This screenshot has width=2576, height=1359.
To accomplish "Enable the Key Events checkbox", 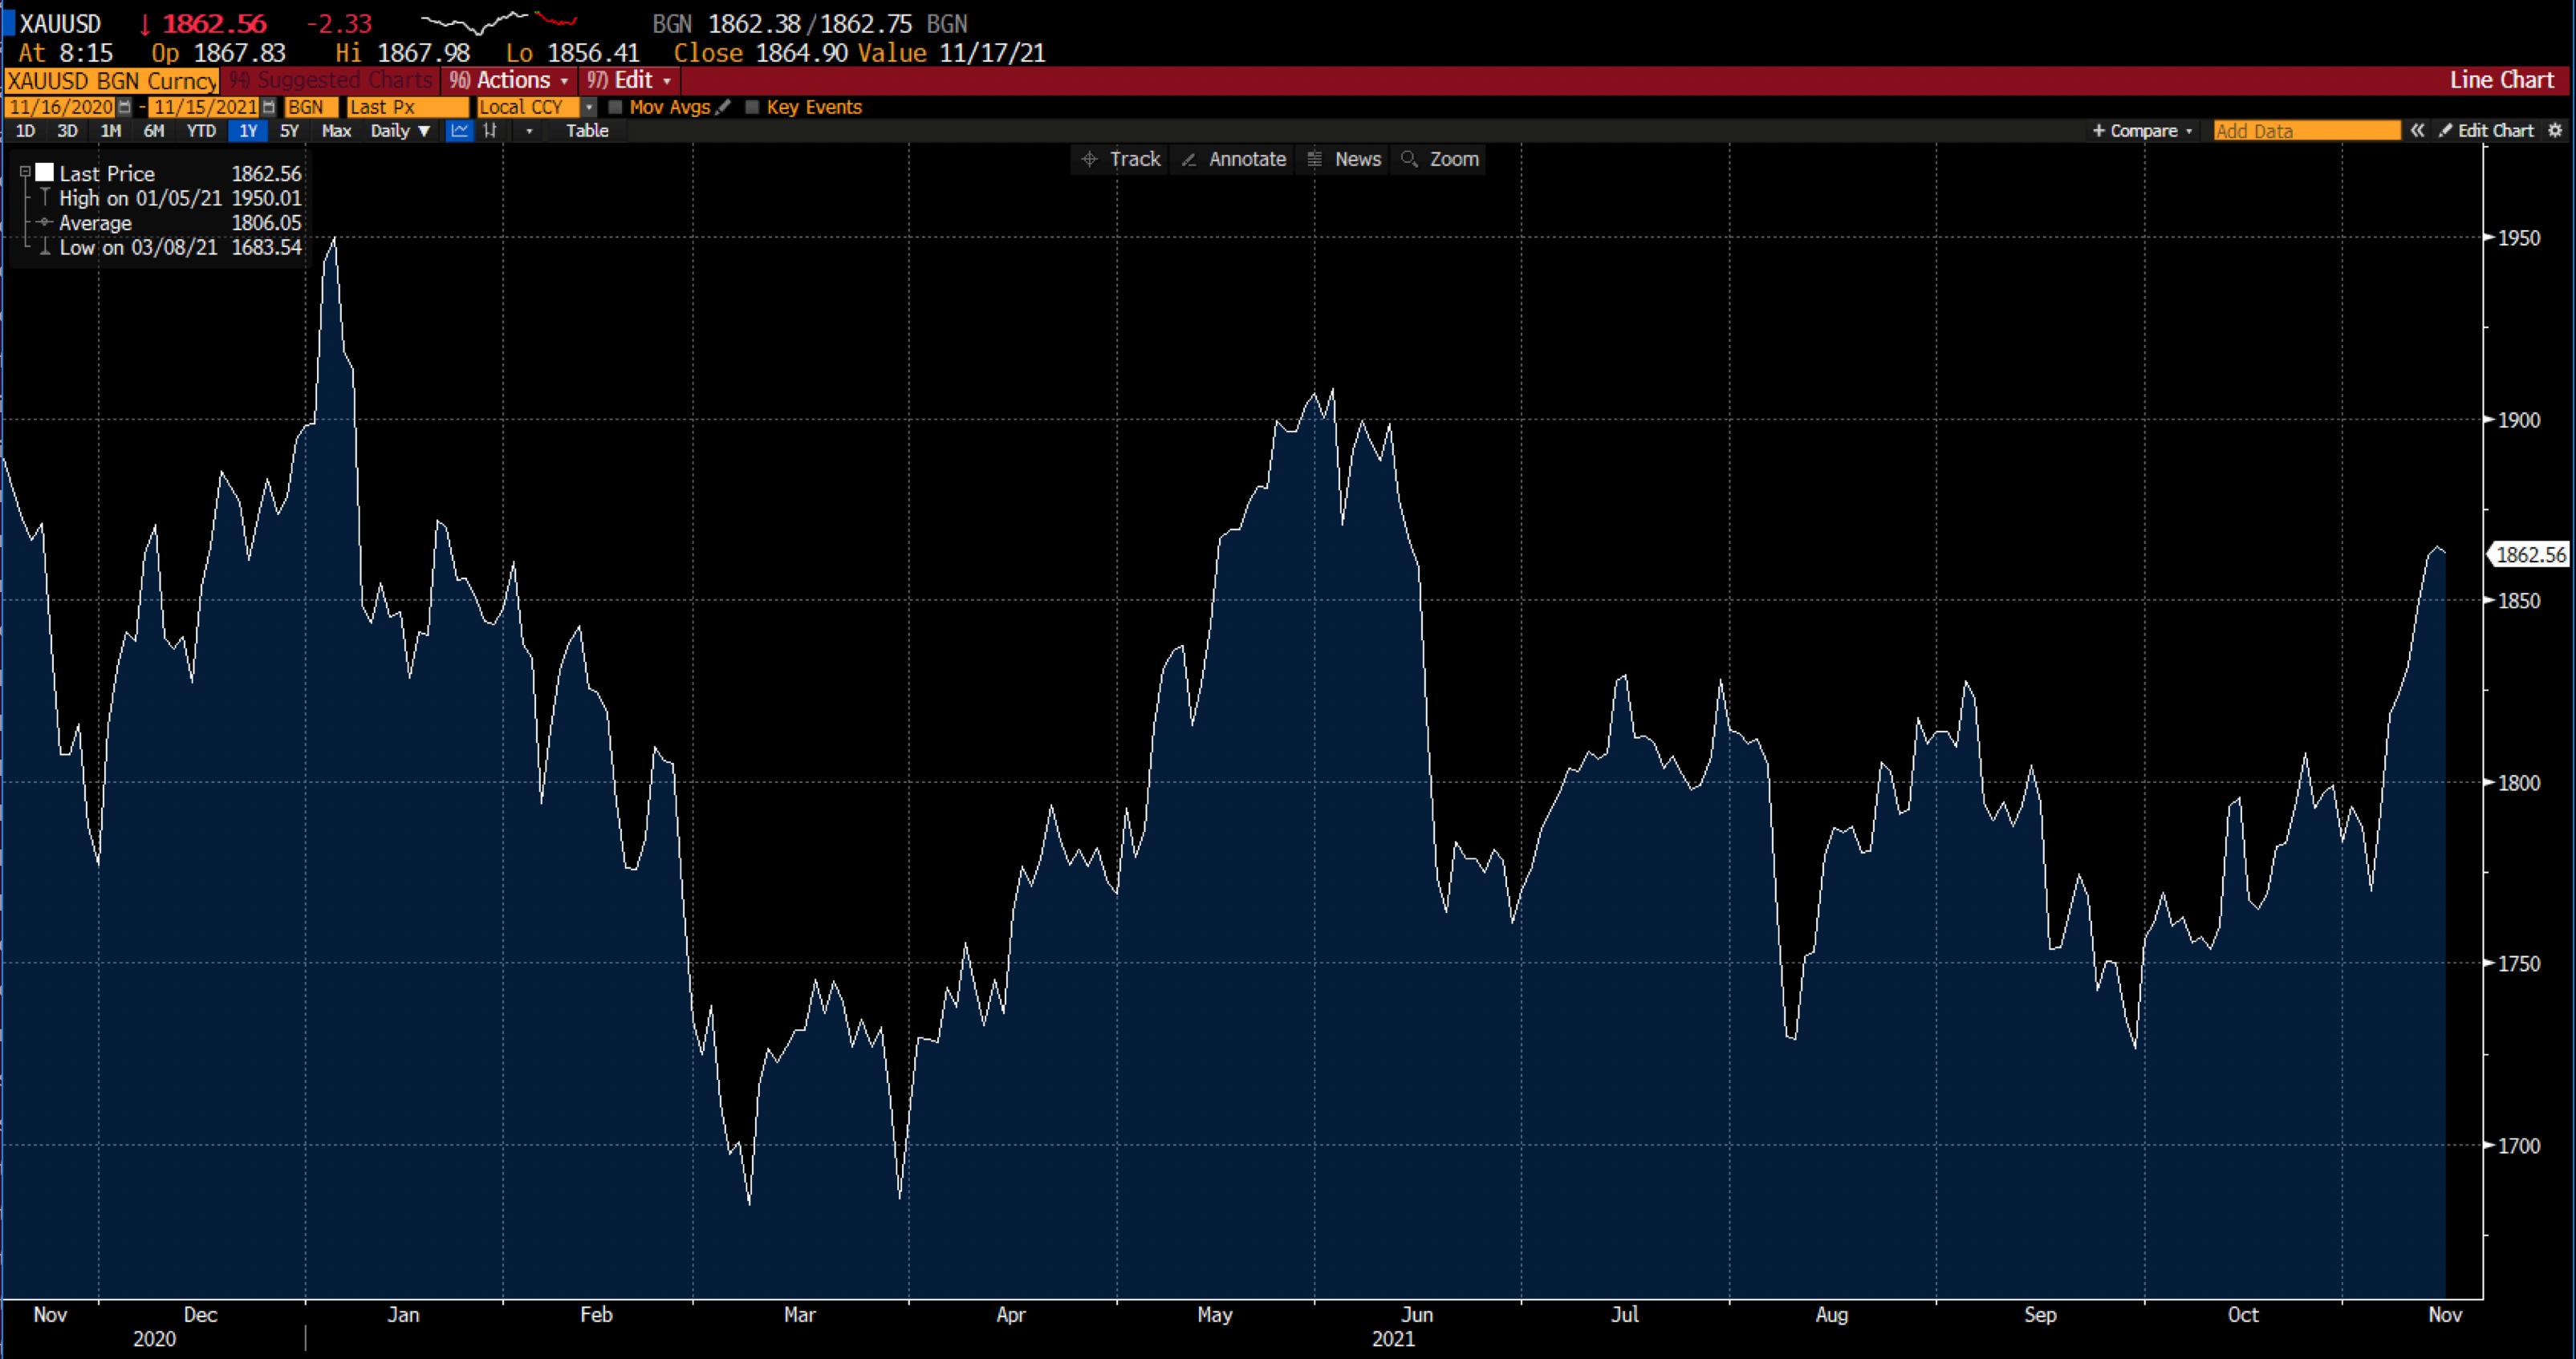I will point(753,107).
